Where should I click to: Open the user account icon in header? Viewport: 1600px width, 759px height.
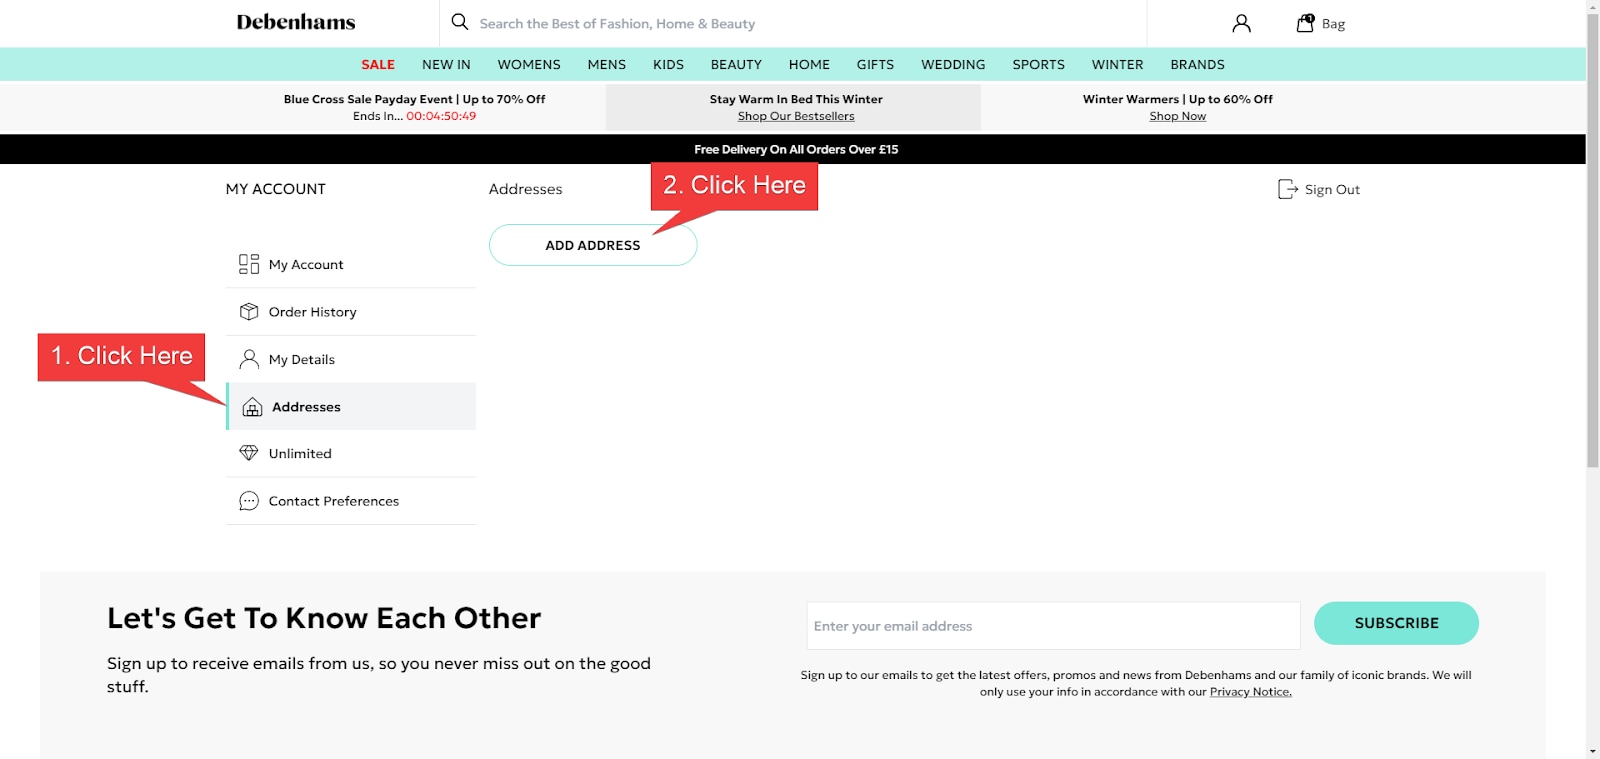point(1241,23)
